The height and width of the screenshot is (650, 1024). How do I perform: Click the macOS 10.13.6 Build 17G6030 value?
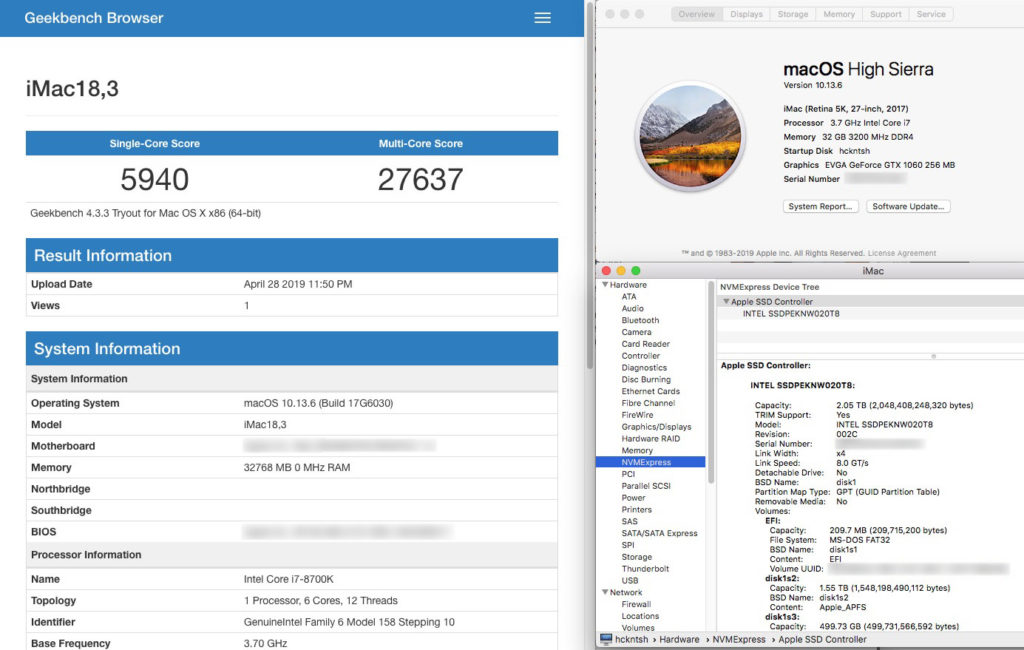pyautogui.click(x=319, y=403)
